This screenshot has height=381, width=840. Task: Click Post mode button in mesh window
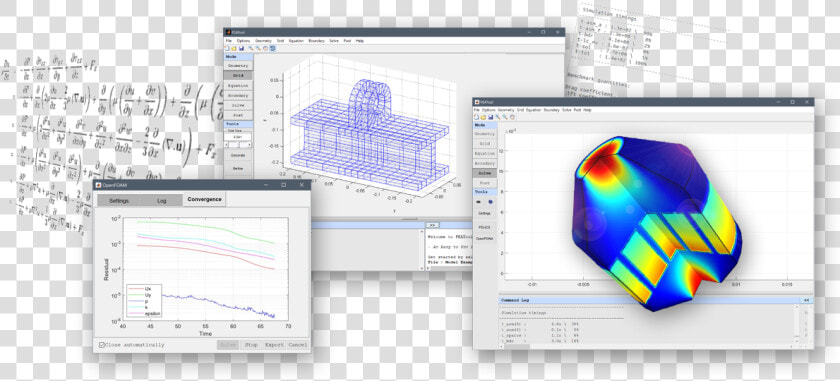click(238, 115)
